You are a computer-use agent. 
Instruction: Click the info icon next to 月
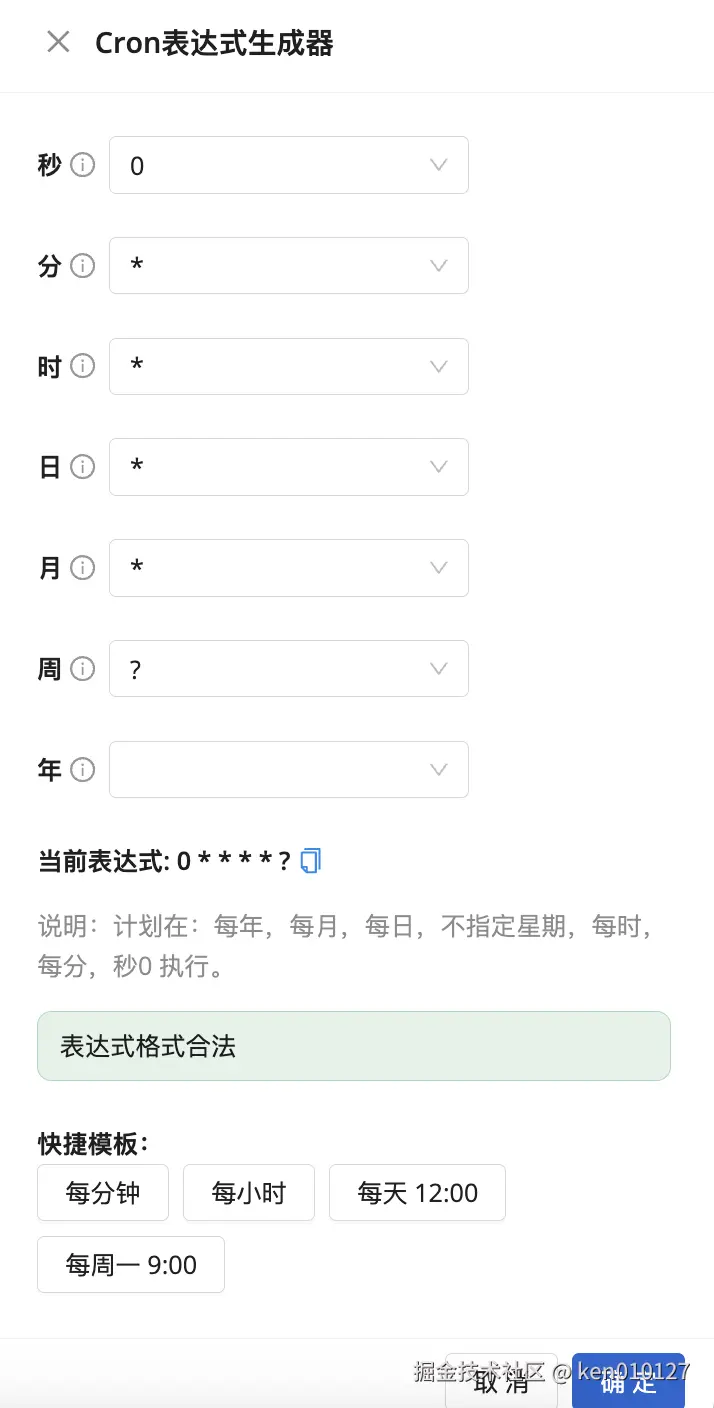pos(84,568)
